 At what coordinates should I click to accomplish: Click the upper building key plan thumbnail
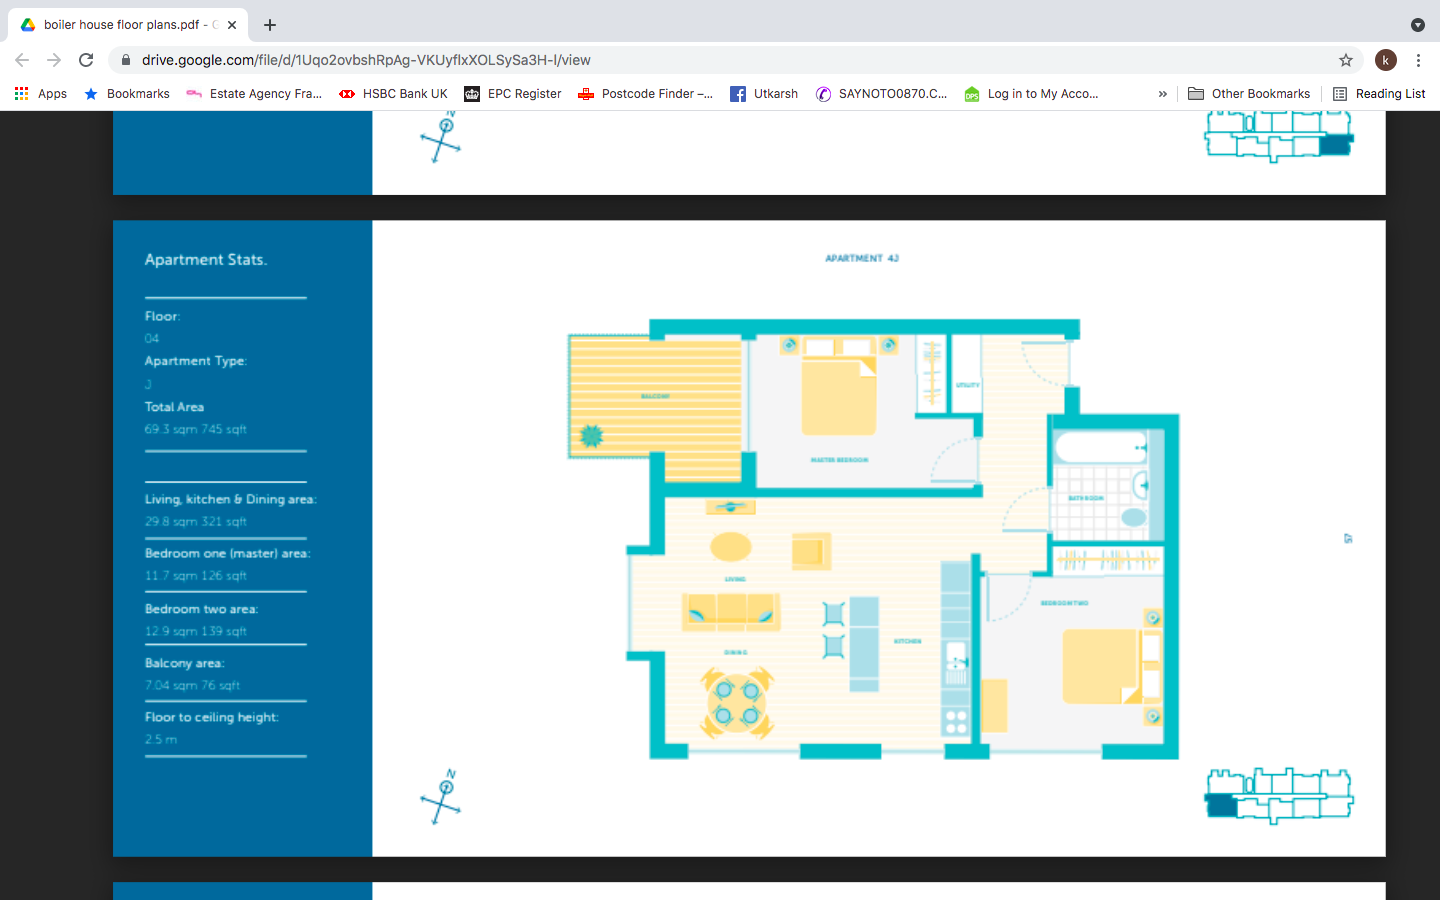1279,136
